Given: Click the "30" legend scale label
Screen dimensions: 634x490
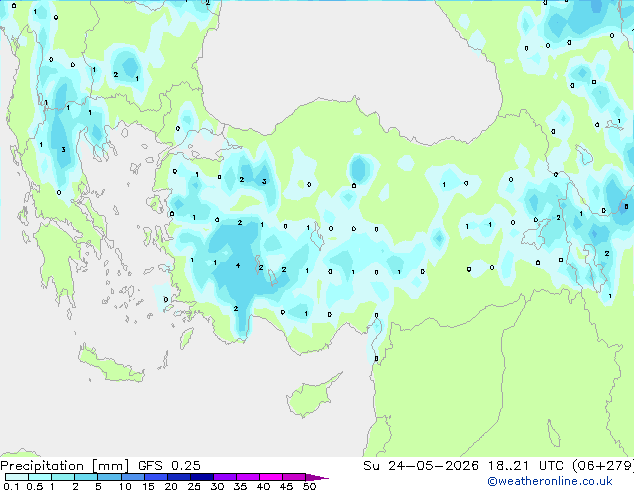Looking at the screenshot, I should (217, 486).
